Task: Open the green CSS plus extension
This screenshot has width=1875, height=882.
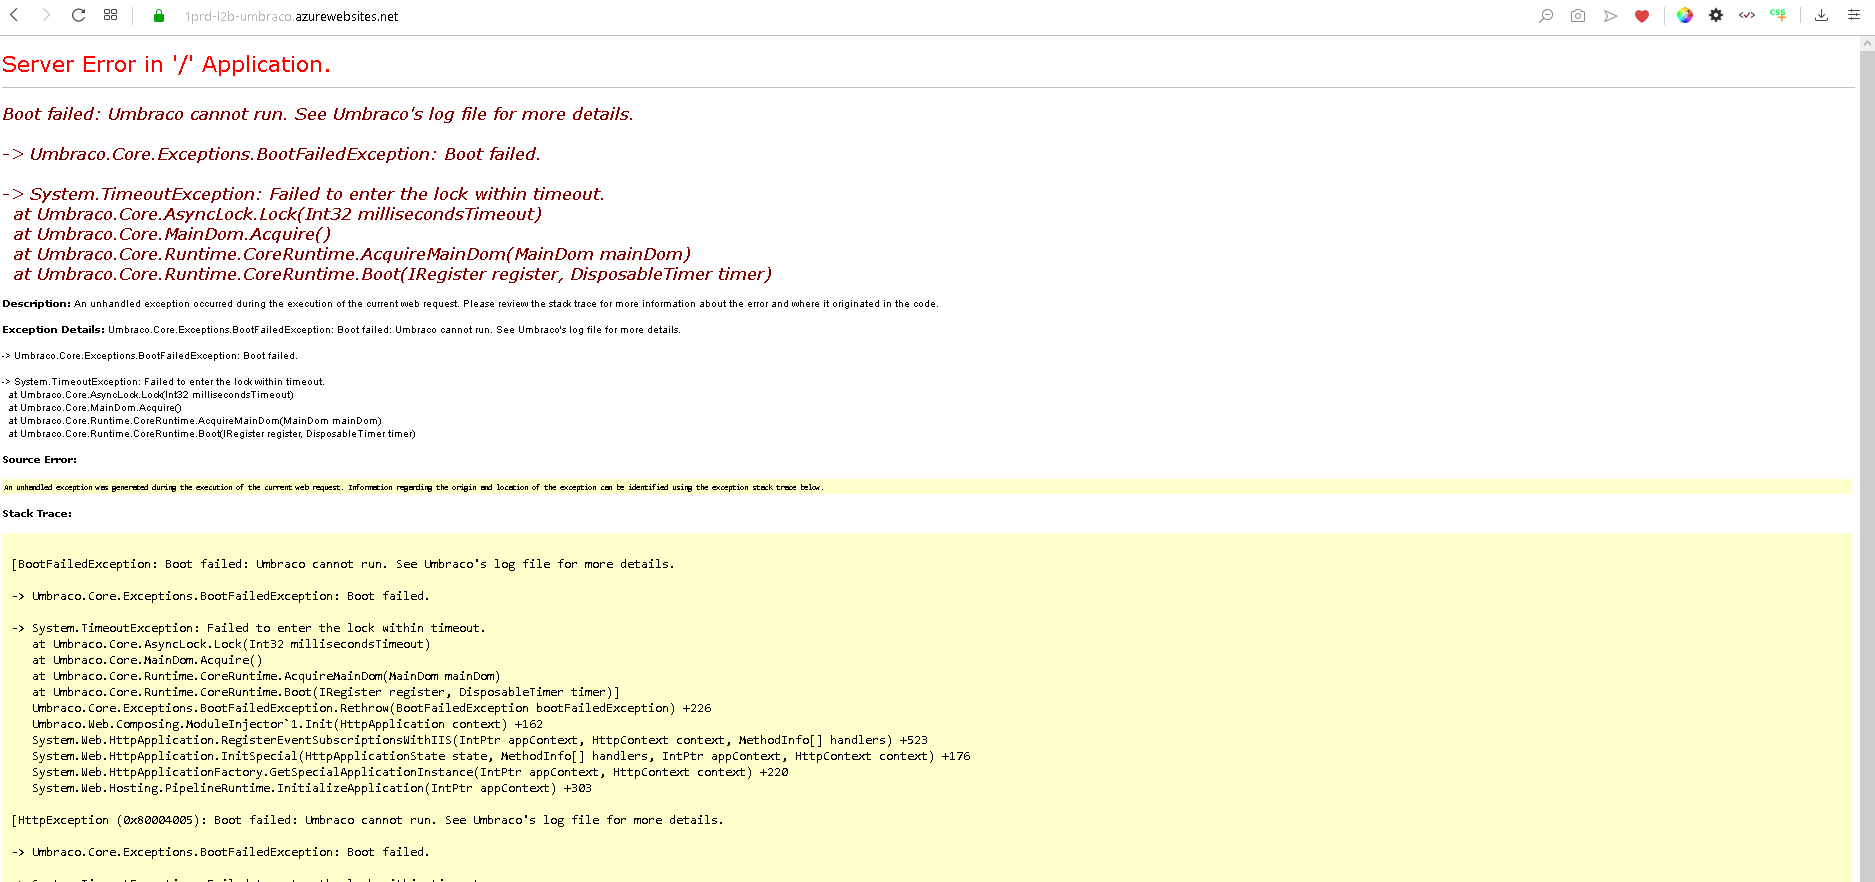Action: coord(1778,15)
